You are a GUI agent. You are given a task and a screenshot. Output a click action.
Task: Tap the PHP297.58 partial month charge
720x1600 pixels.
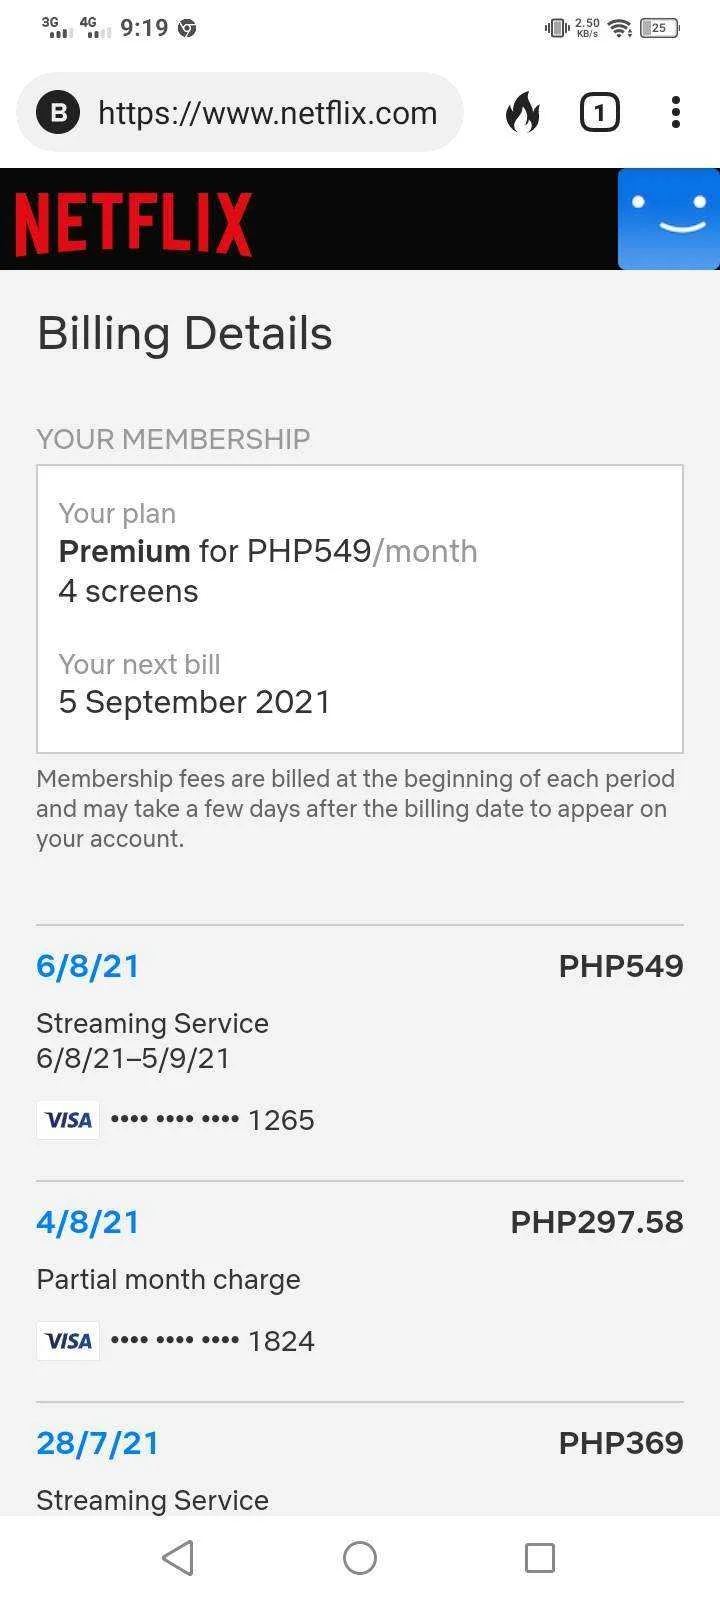coord(597,1222)
